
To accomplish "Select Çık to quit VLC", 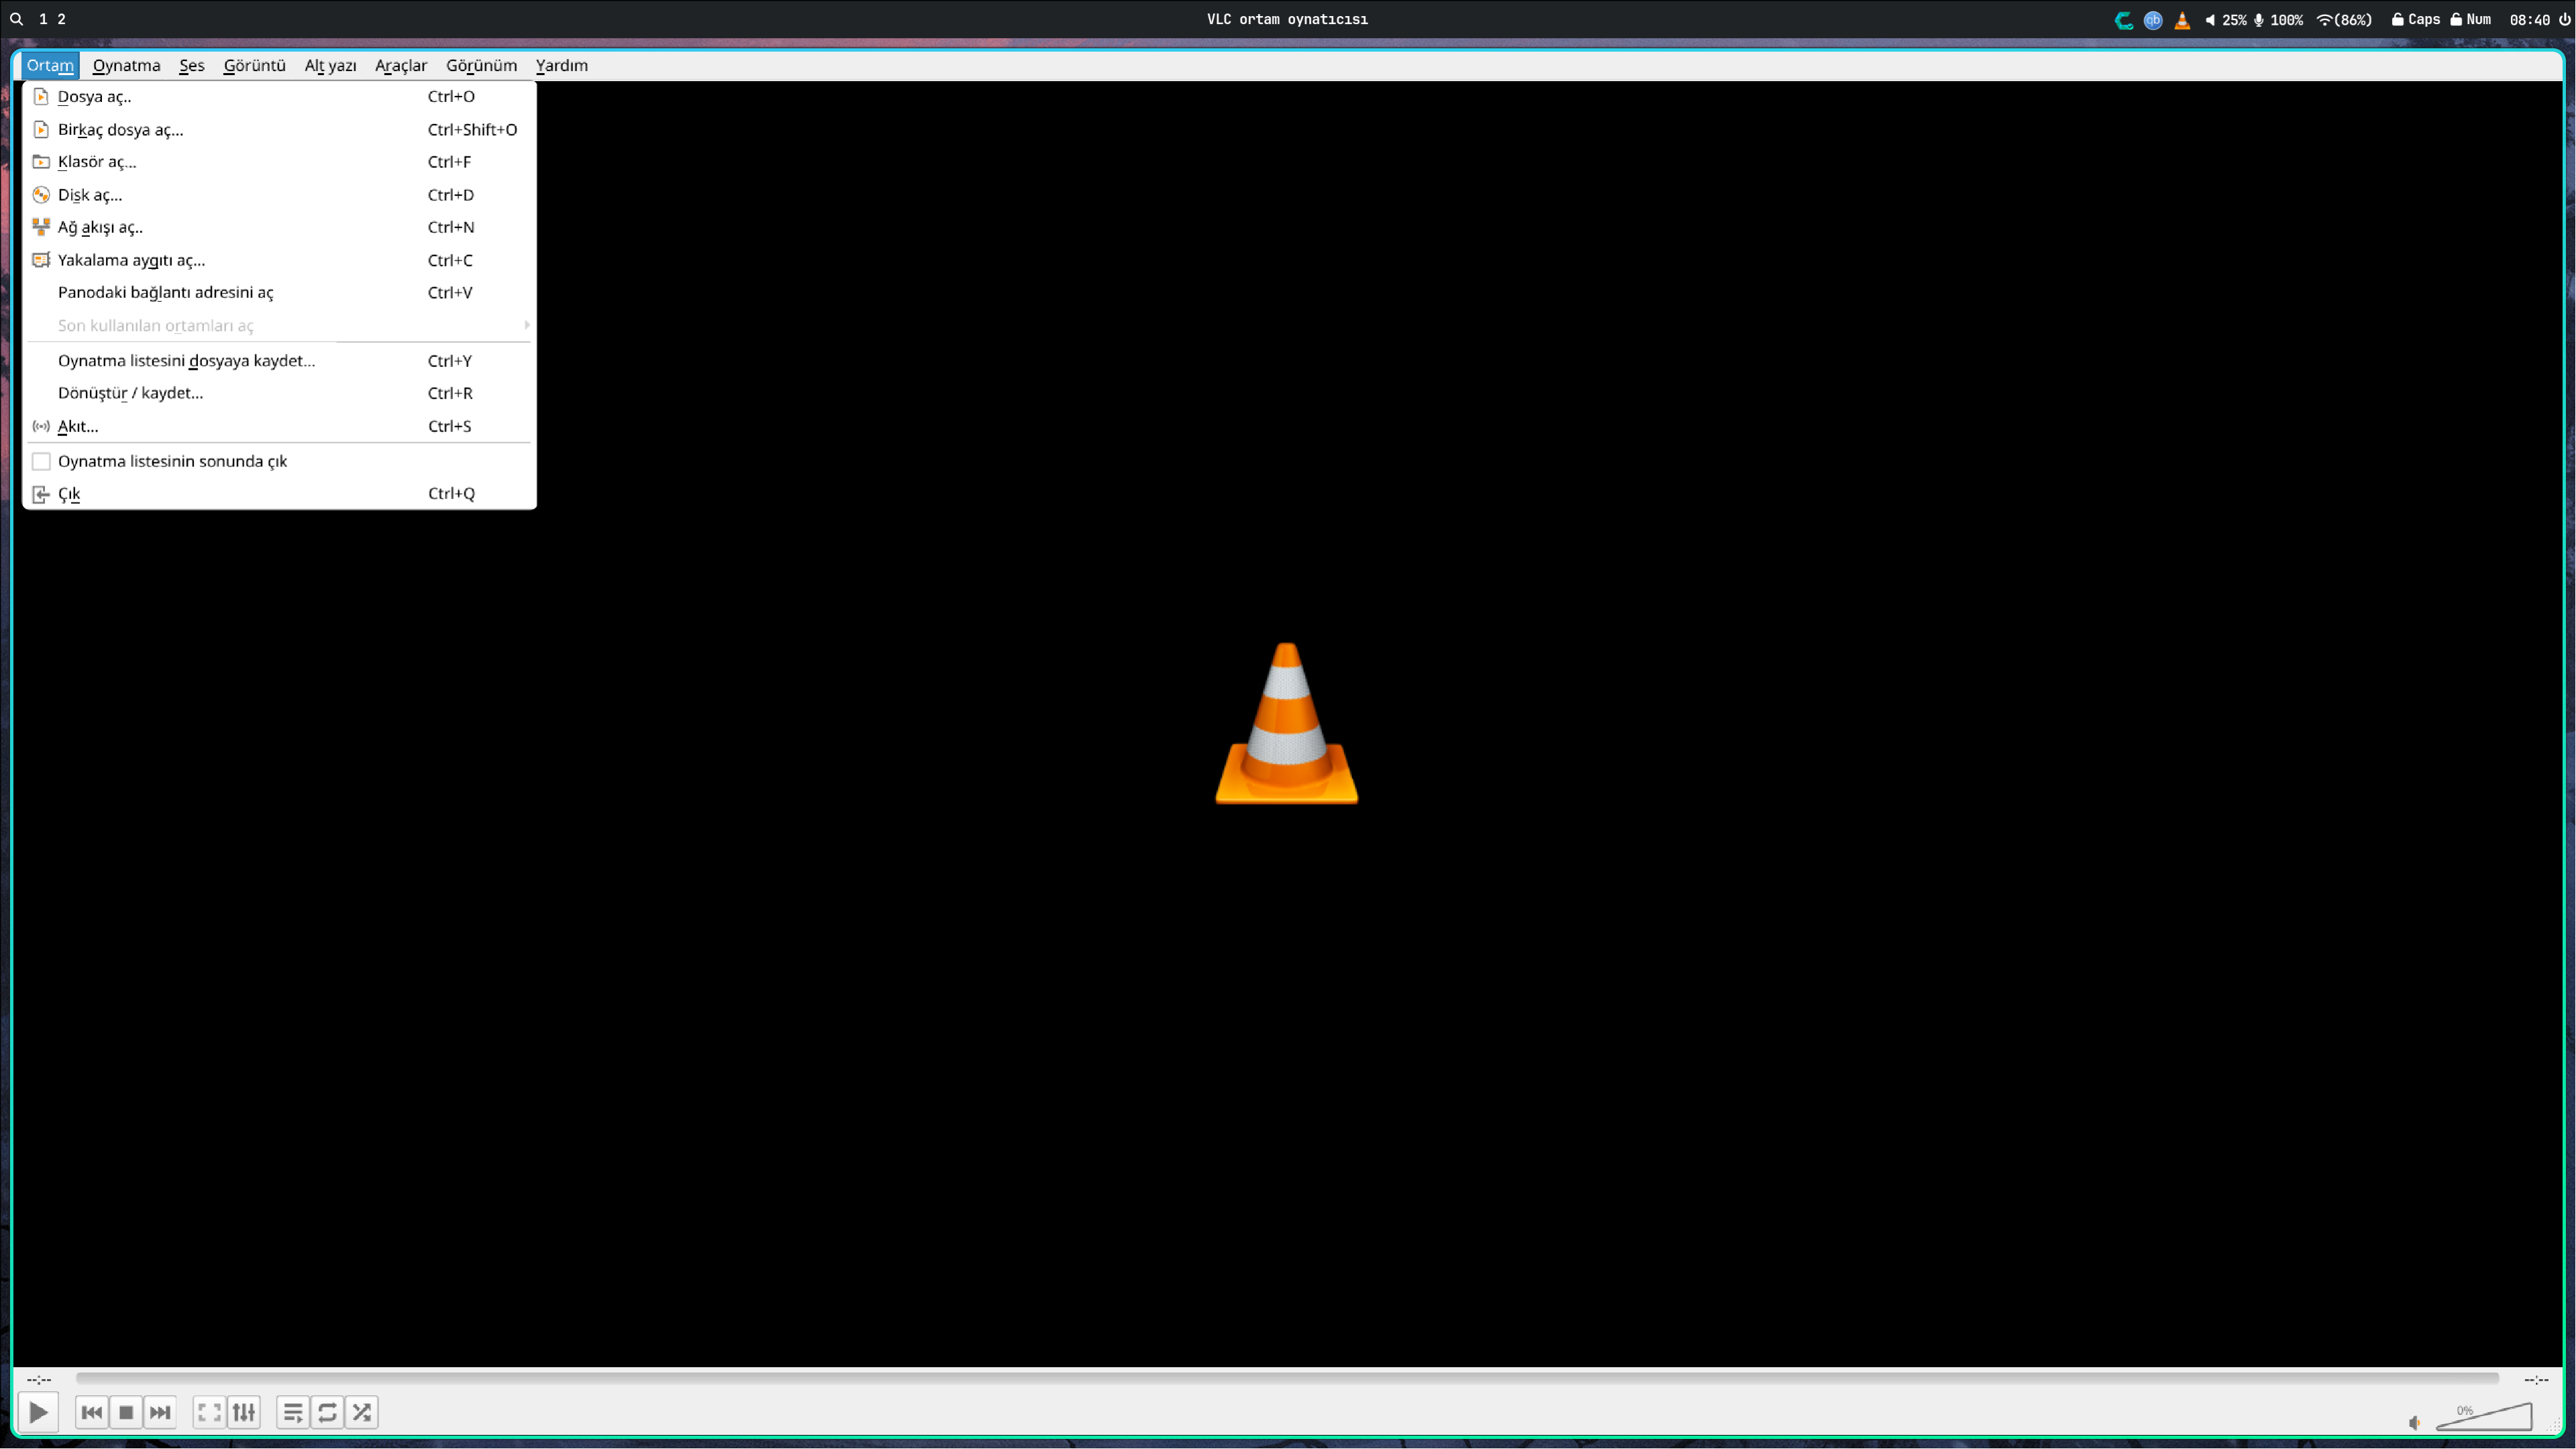I will click(x=279, y=494).
